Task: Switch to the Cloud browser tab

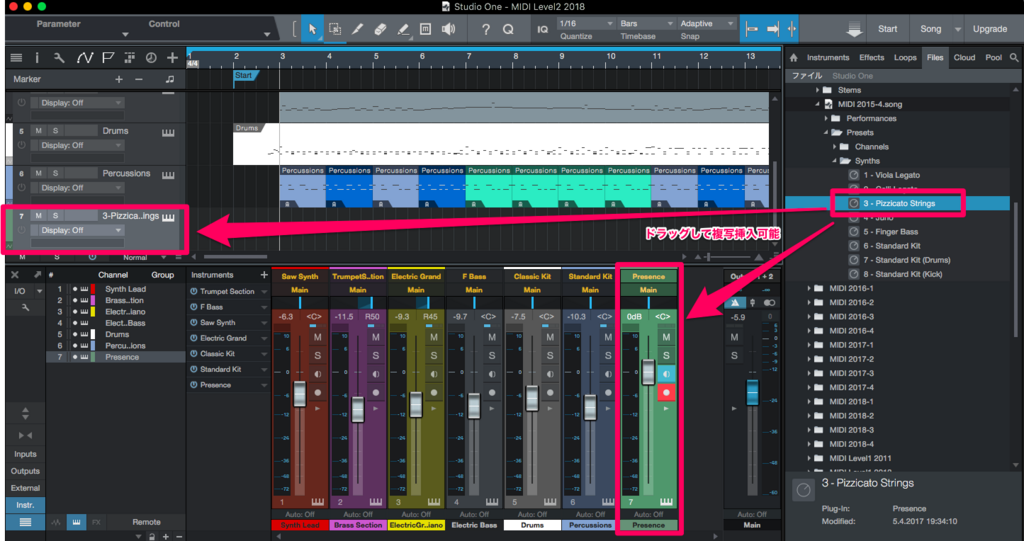Action: (x=964, y=57)
